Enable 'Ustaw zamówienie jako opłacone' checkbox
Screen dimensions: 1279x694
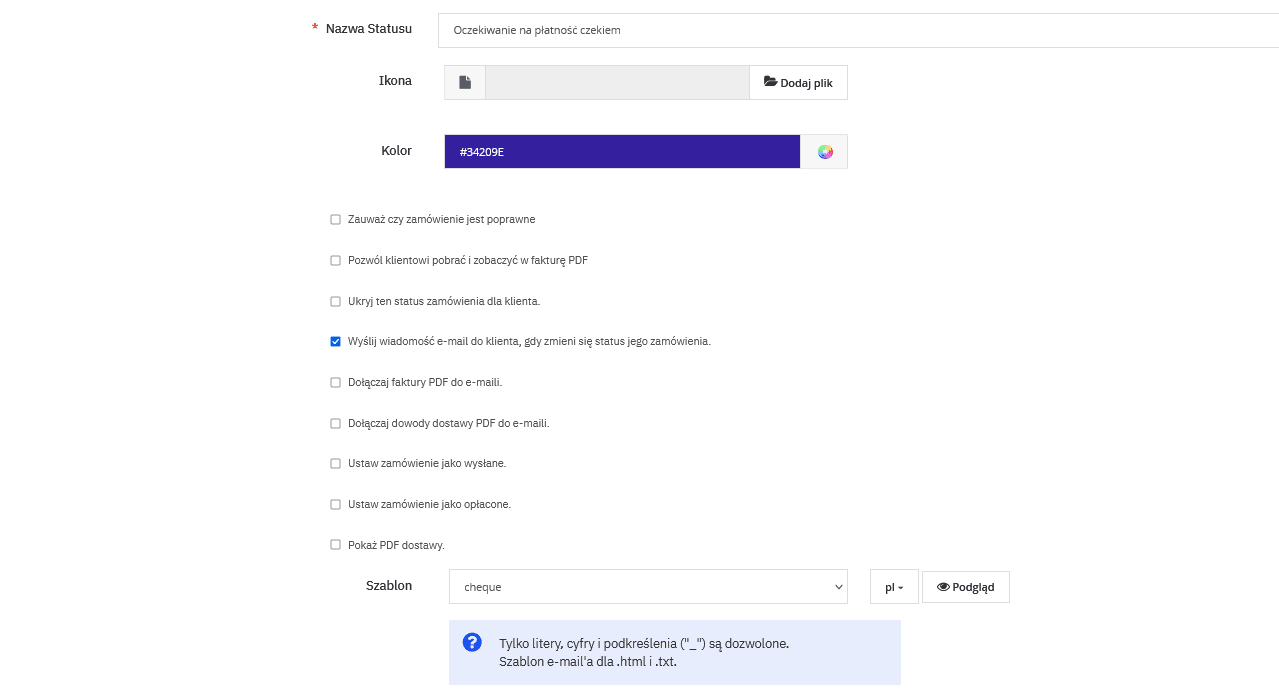336,504
